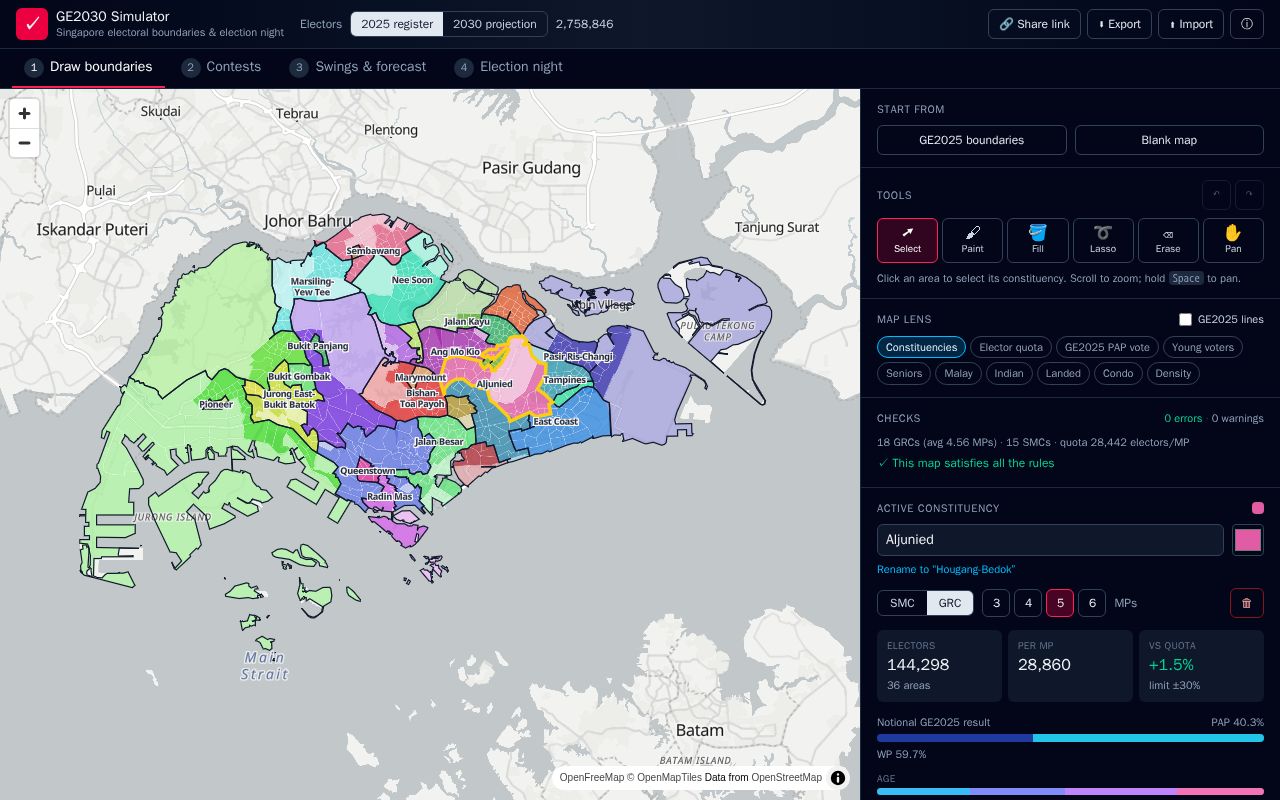Screen dimensions: 1280x800
Task: Click the redo arrow in Tools
Action: coord(1249,195)
